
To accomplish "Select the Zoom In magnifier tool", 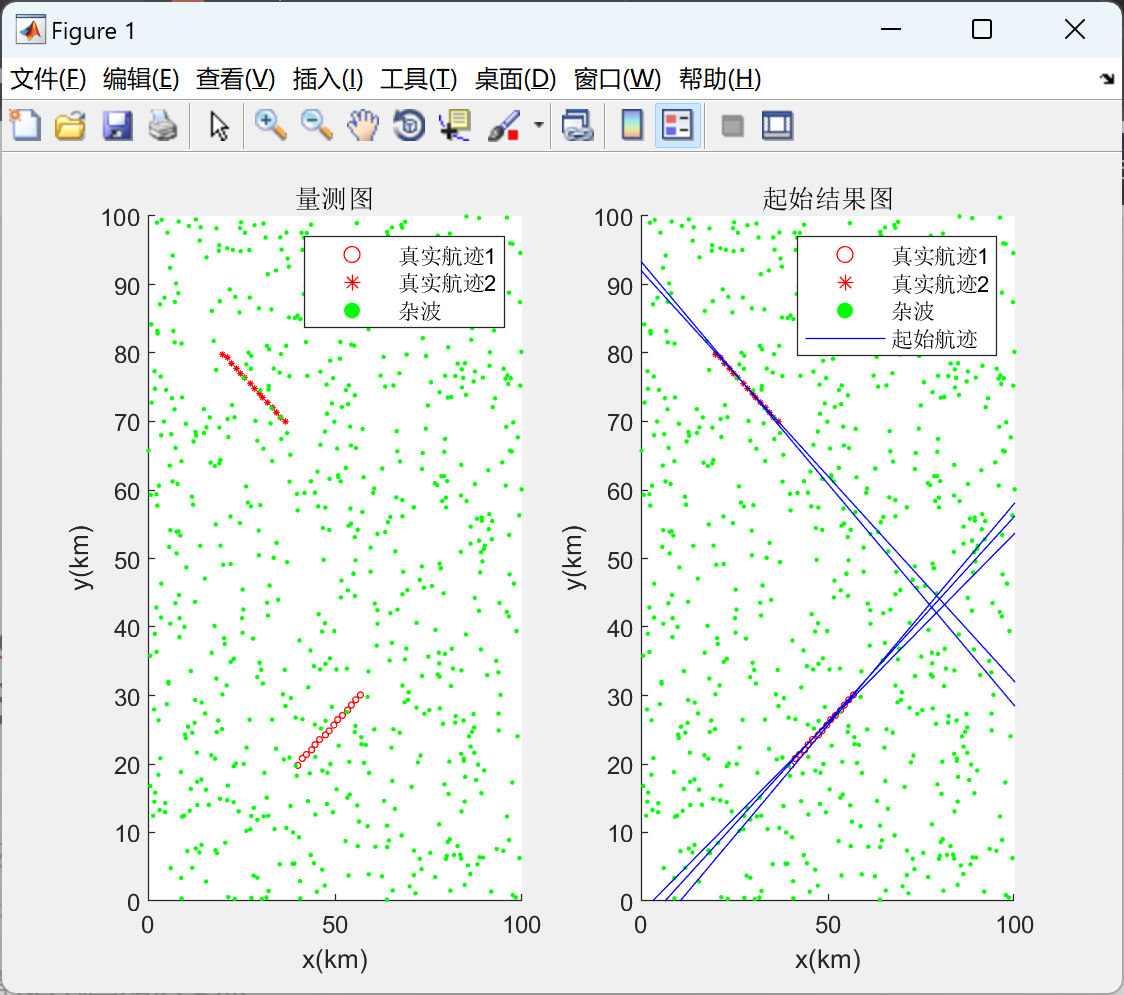I will click(x=268, y=125).
